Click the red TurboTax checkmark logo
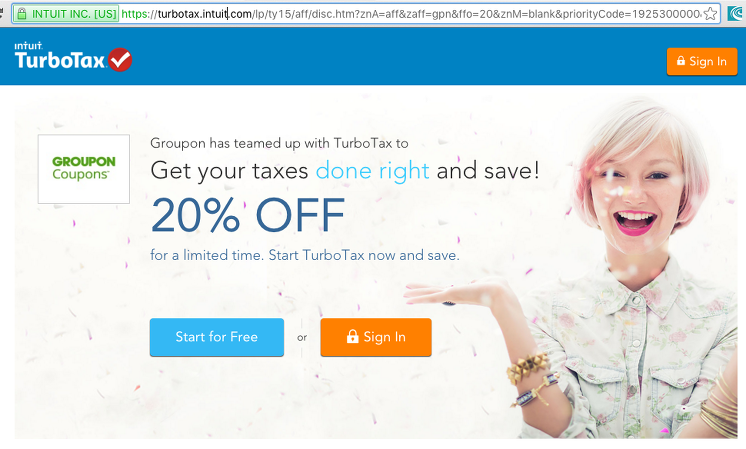Screen dimensions: 746x449 coord(120,60)
